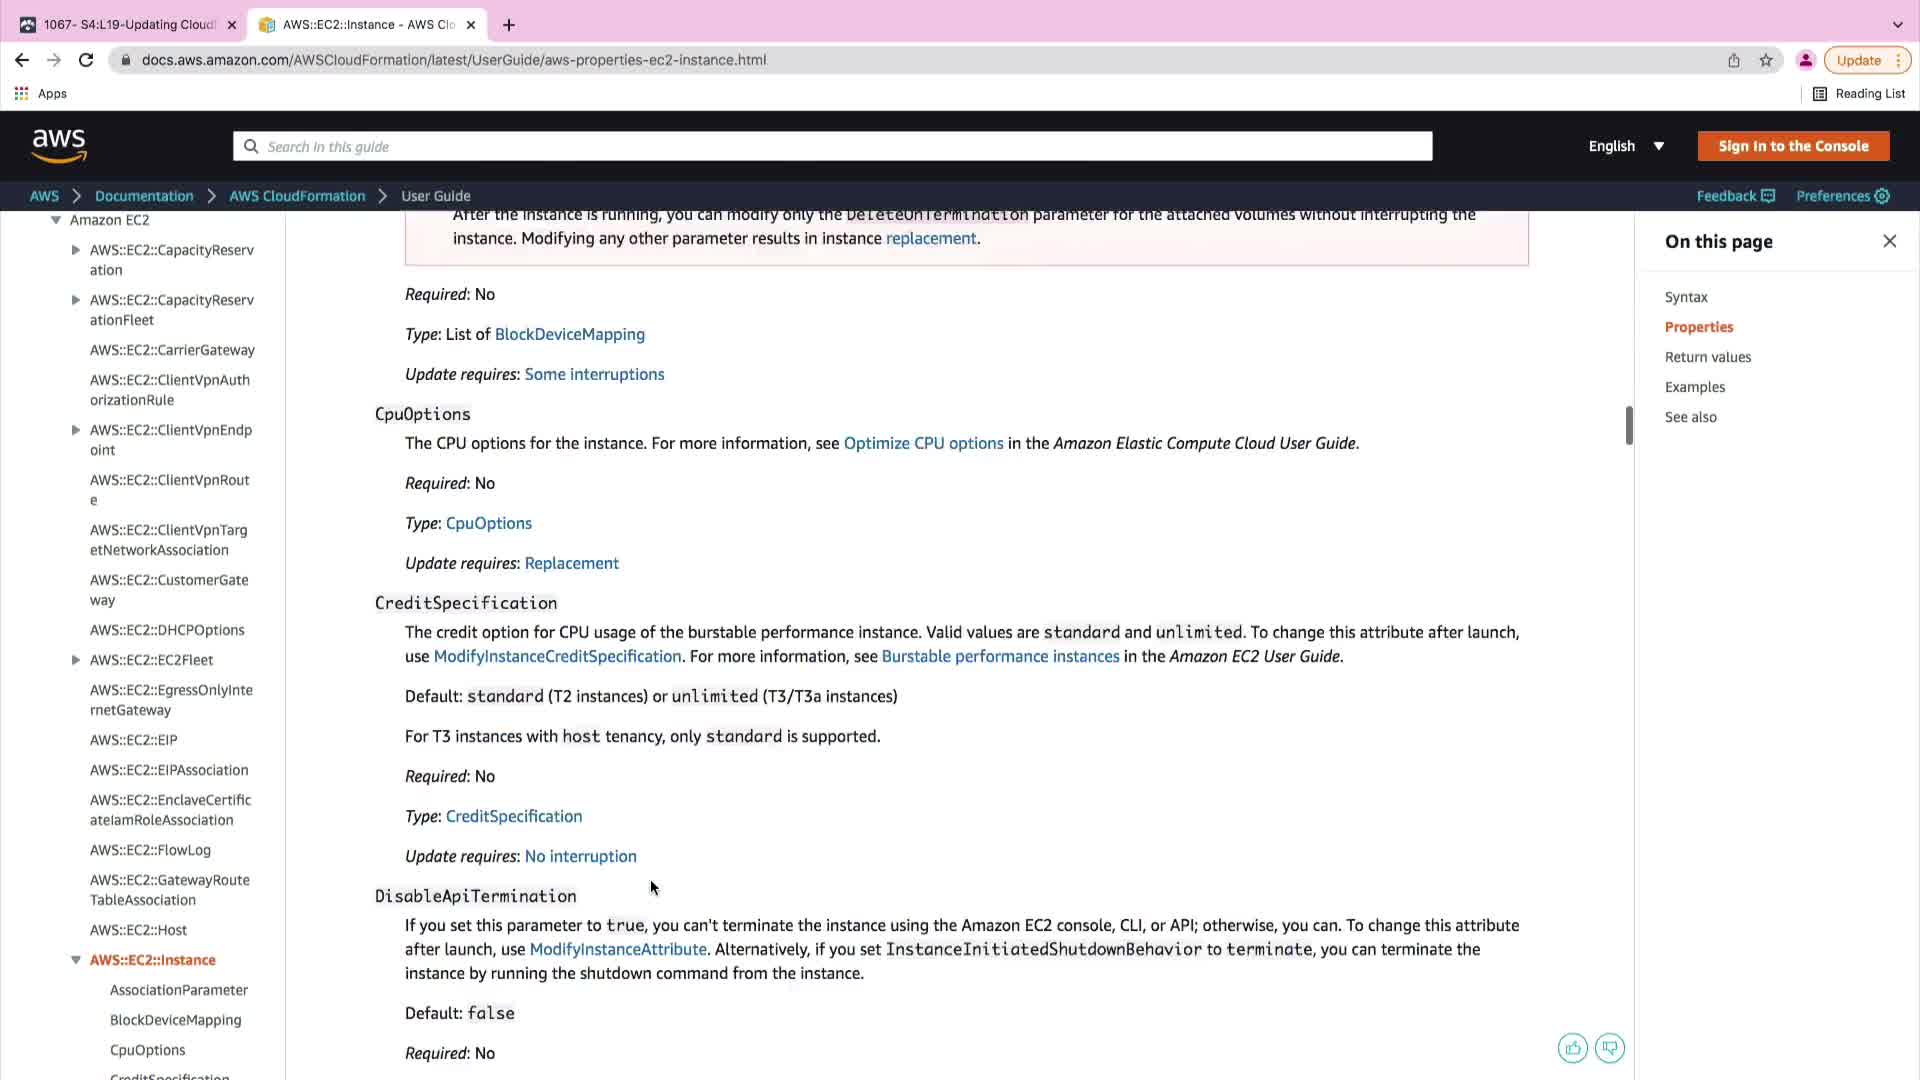The height and width of the screenshot is (1080, 1920).
Task: Click the share page icon
Action: pyautogui.click(x=1734, y=60)
